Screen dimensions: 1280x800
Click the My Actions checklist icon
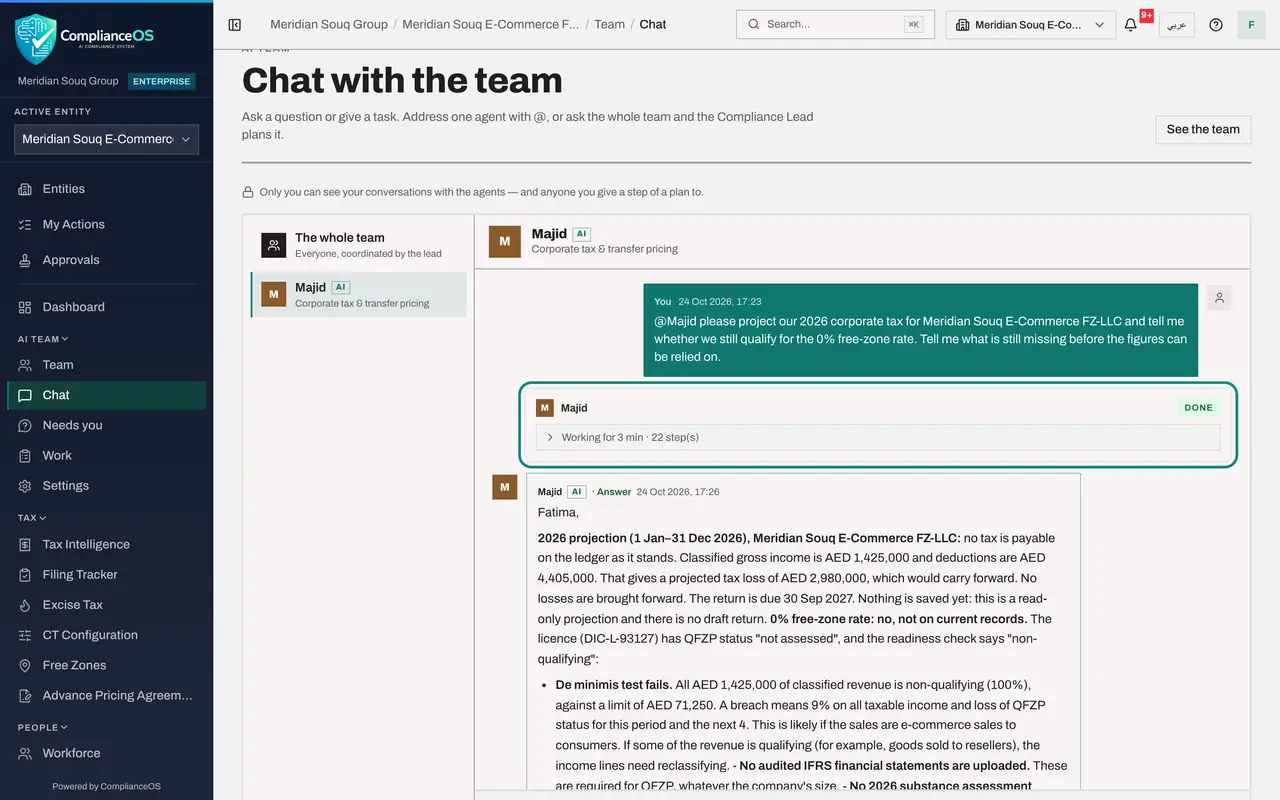(x=25, y=225)
